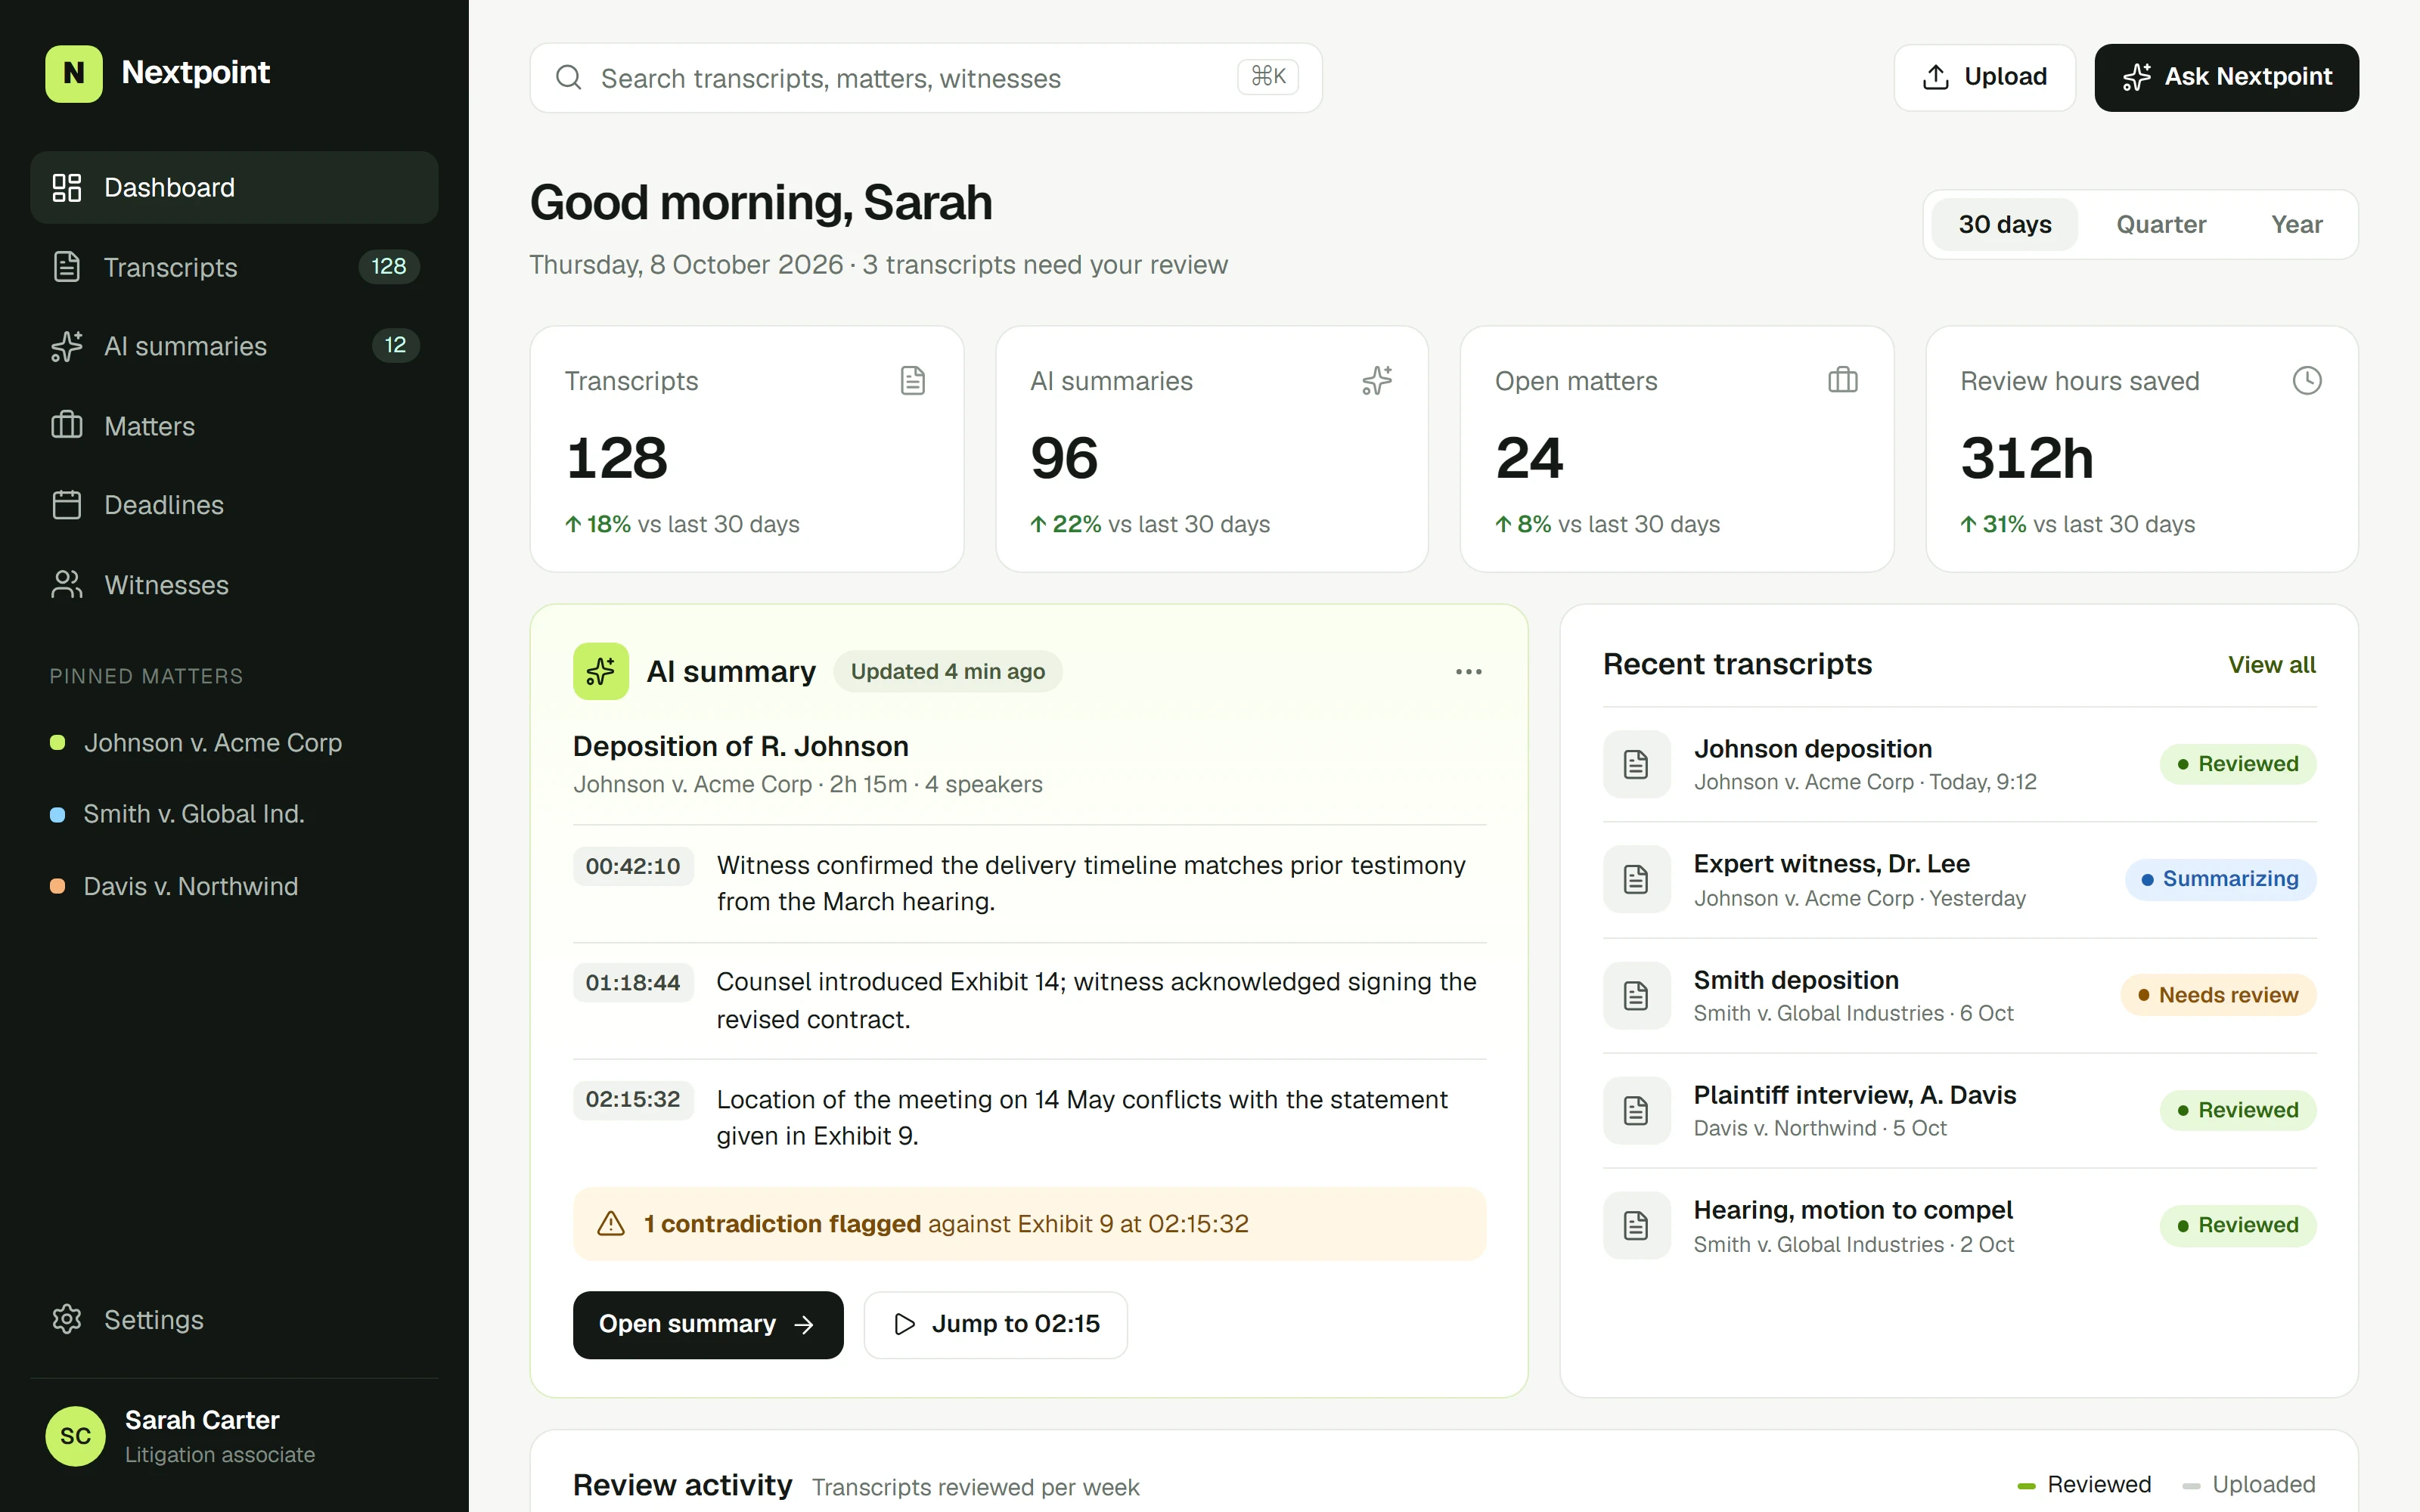This screenshot has height=1512, width=2420.
Task: Click the SC user avatar
Action: pos(75,1436)
